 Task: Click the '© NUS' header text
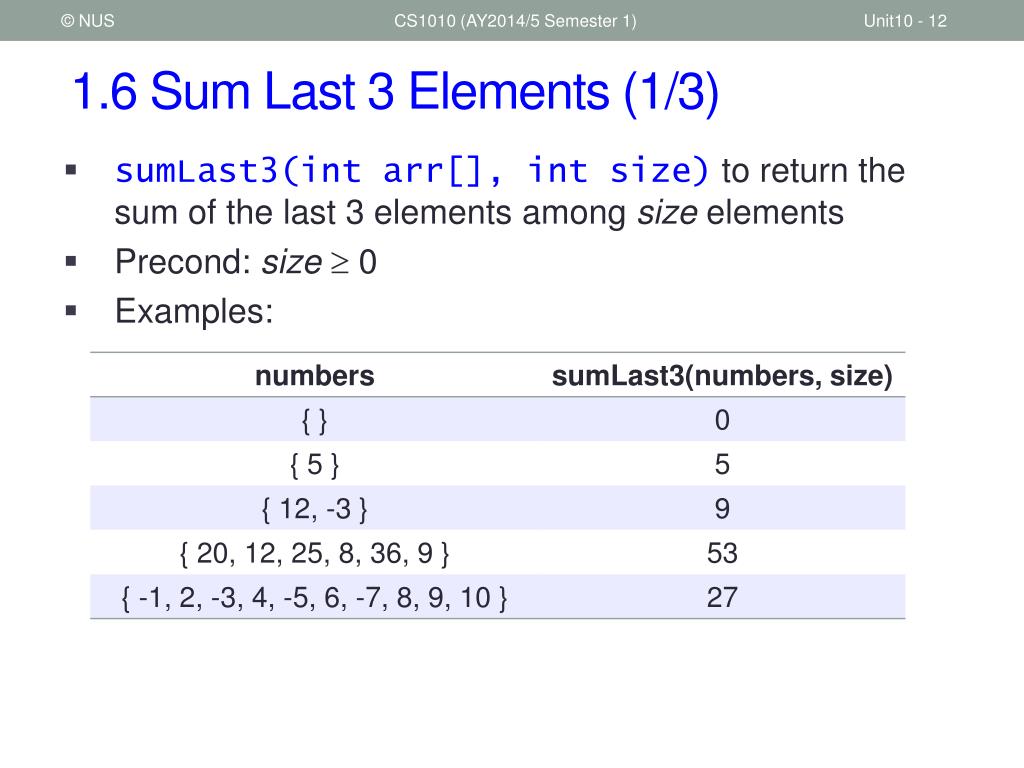click(88, 21)
